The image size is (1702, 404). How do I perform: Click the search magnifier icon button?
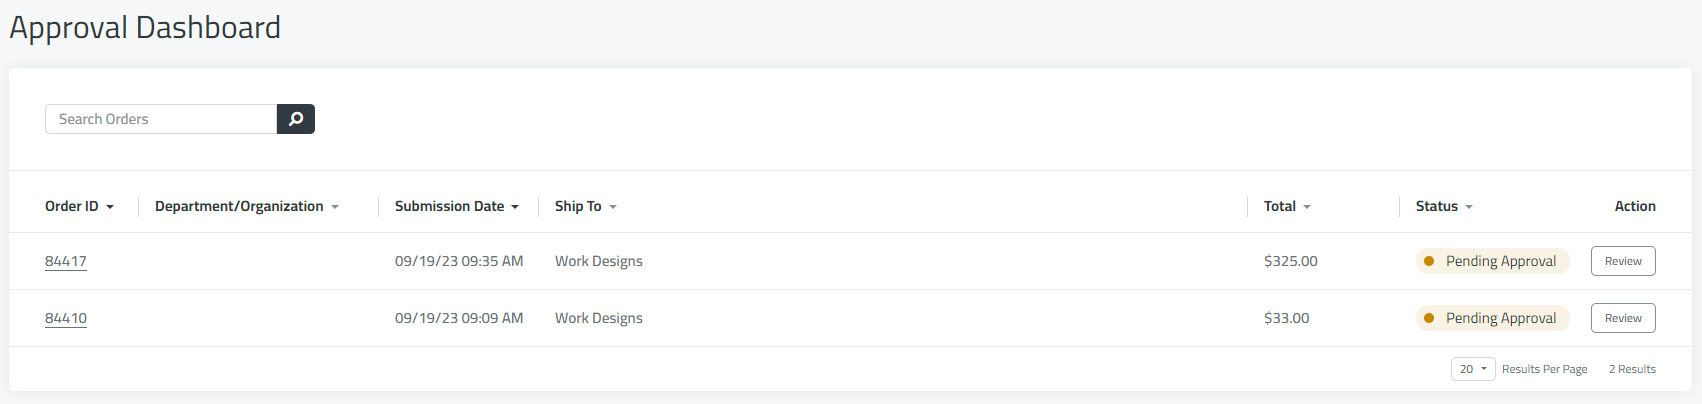tap(296, 119)
